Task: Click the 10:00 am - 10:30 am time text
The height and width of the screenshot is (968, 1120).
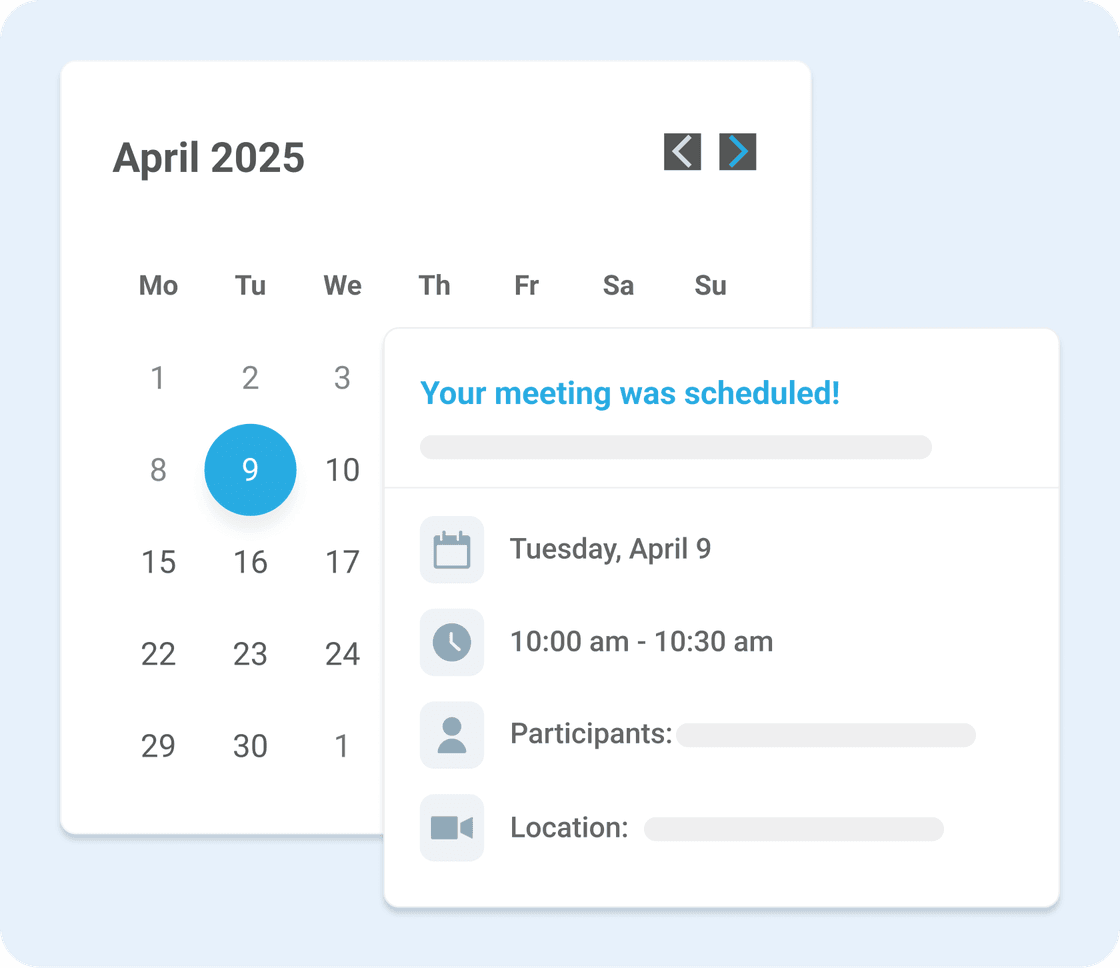Action: point(641,642)
